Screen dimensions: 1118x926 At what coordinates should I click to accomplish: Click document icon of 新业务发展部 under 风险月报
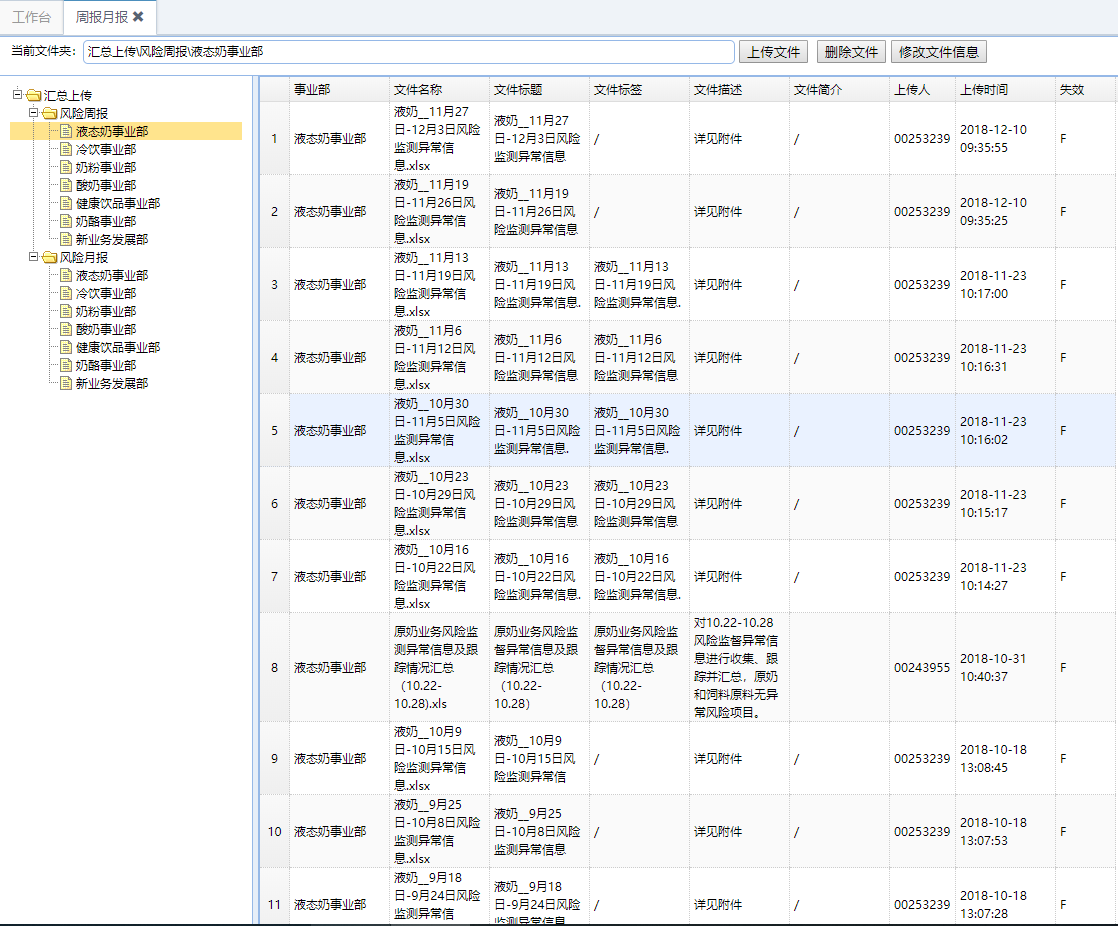[66, 383]
